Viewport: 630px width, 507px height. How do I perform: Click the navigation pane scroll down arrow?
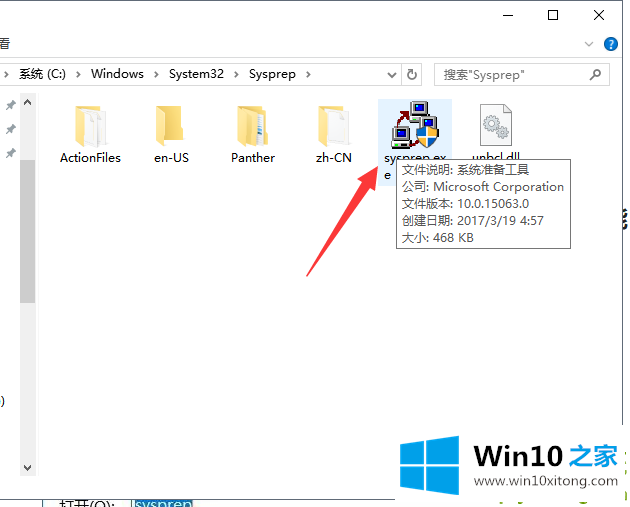click(27, 468)
